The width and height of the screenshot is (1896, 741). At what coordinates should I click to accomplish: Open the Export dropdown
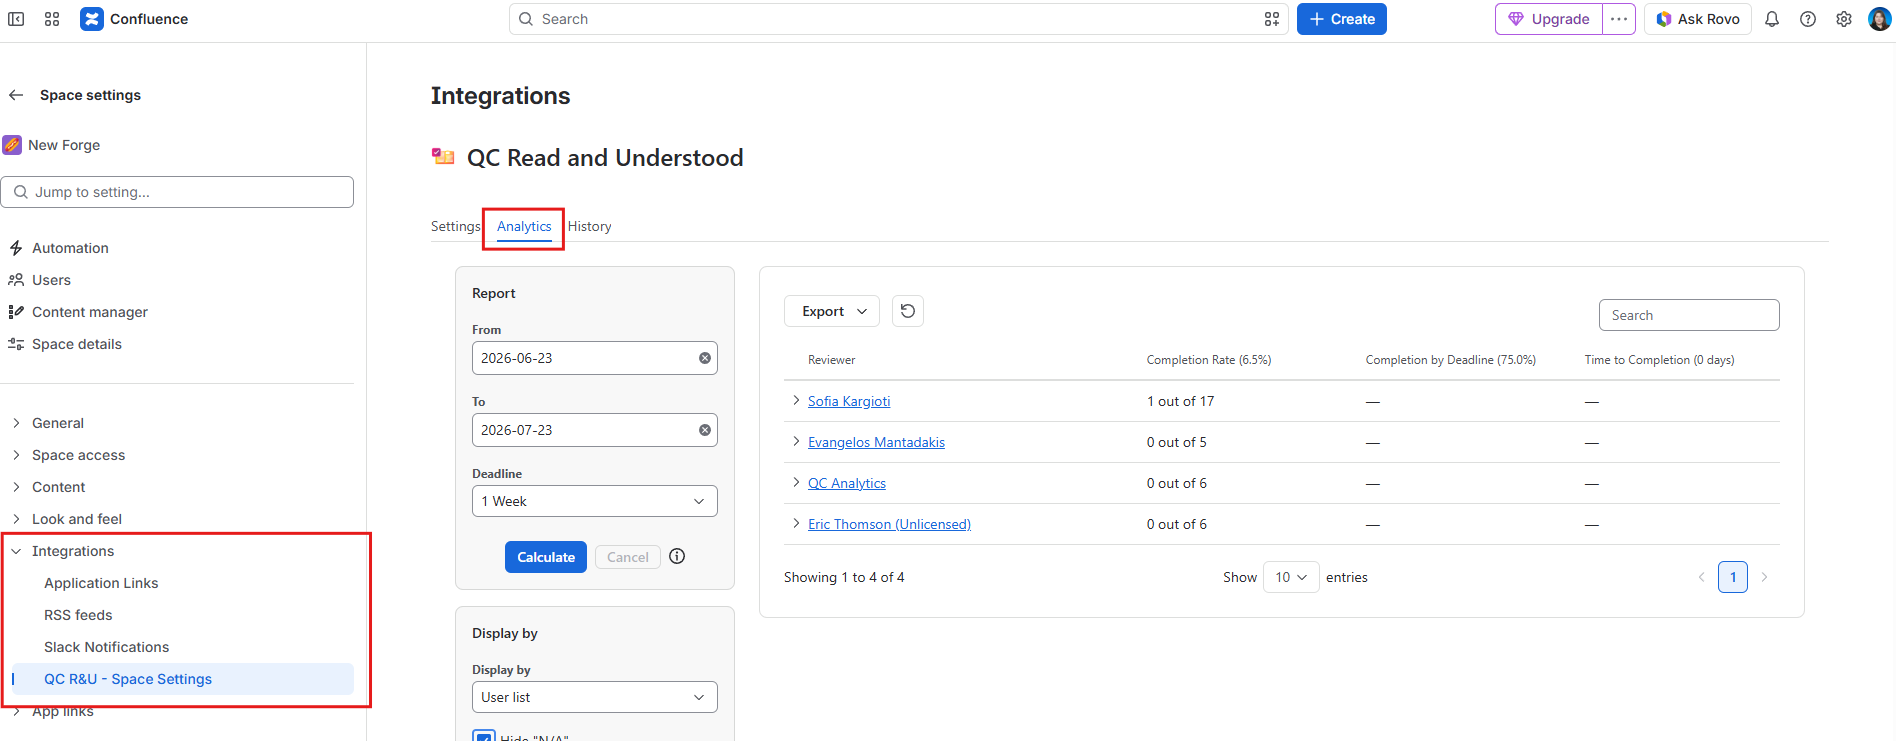coord(832,311)
